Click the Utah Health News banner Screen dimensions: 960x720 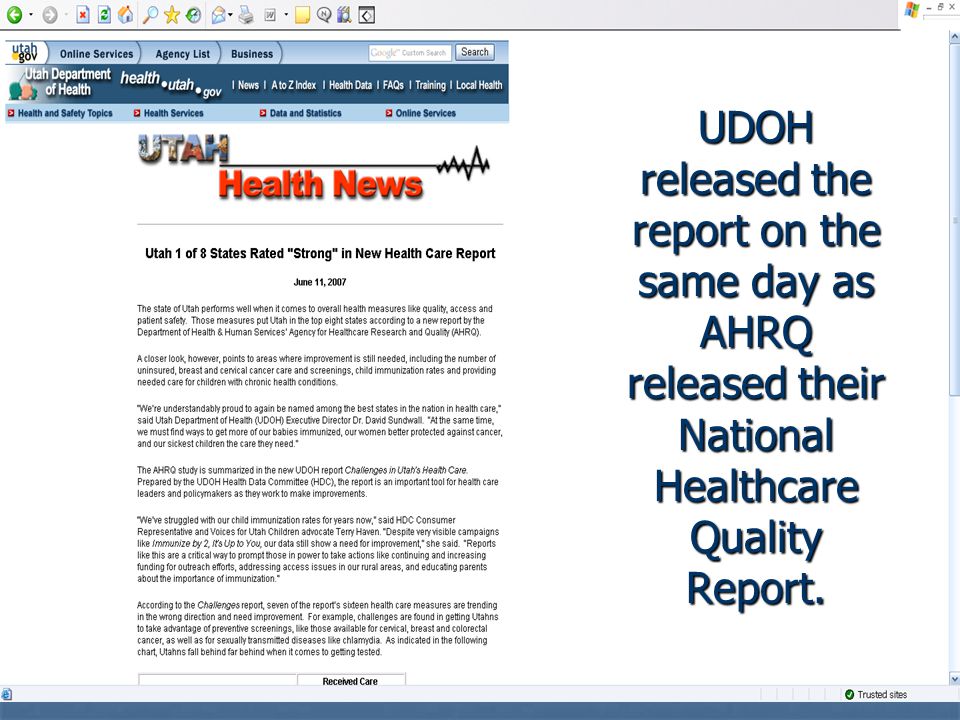pyautogui.click(x=313, y=167)
